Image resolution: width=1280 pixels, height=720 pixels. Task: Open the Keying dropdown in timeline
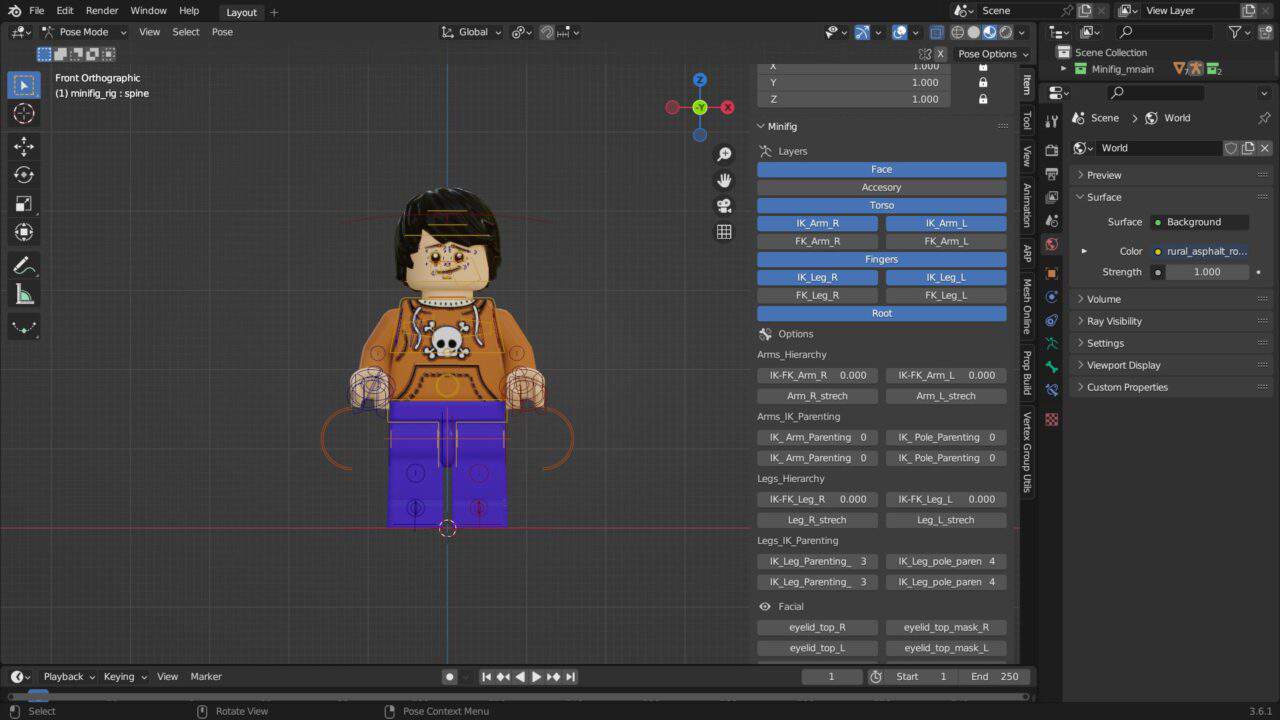[x=125, y=677]
